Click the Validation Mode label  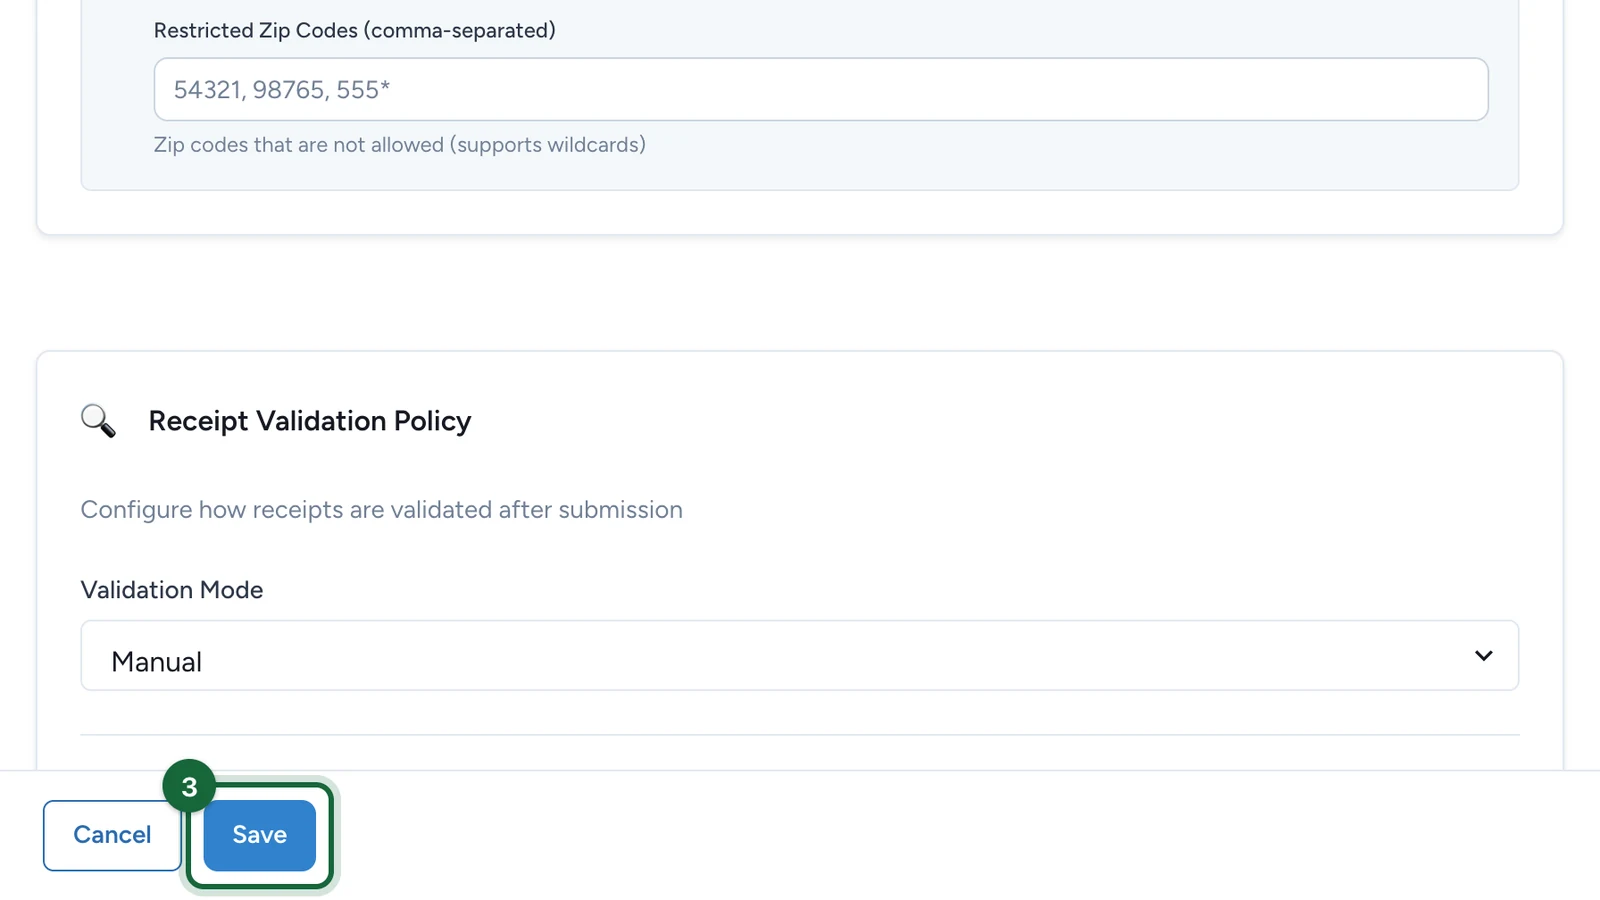click(x=172, y=590)
